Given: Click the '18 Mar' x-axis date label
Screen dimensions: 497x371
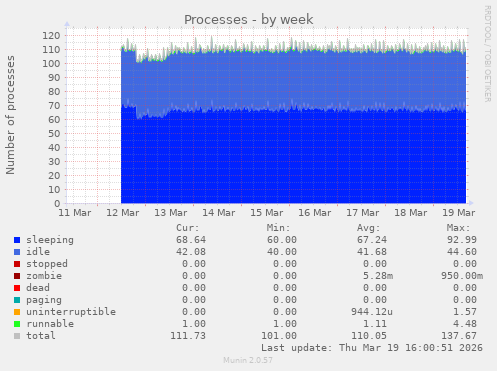Looking at the screenshot, I should (x=411, y=213).
